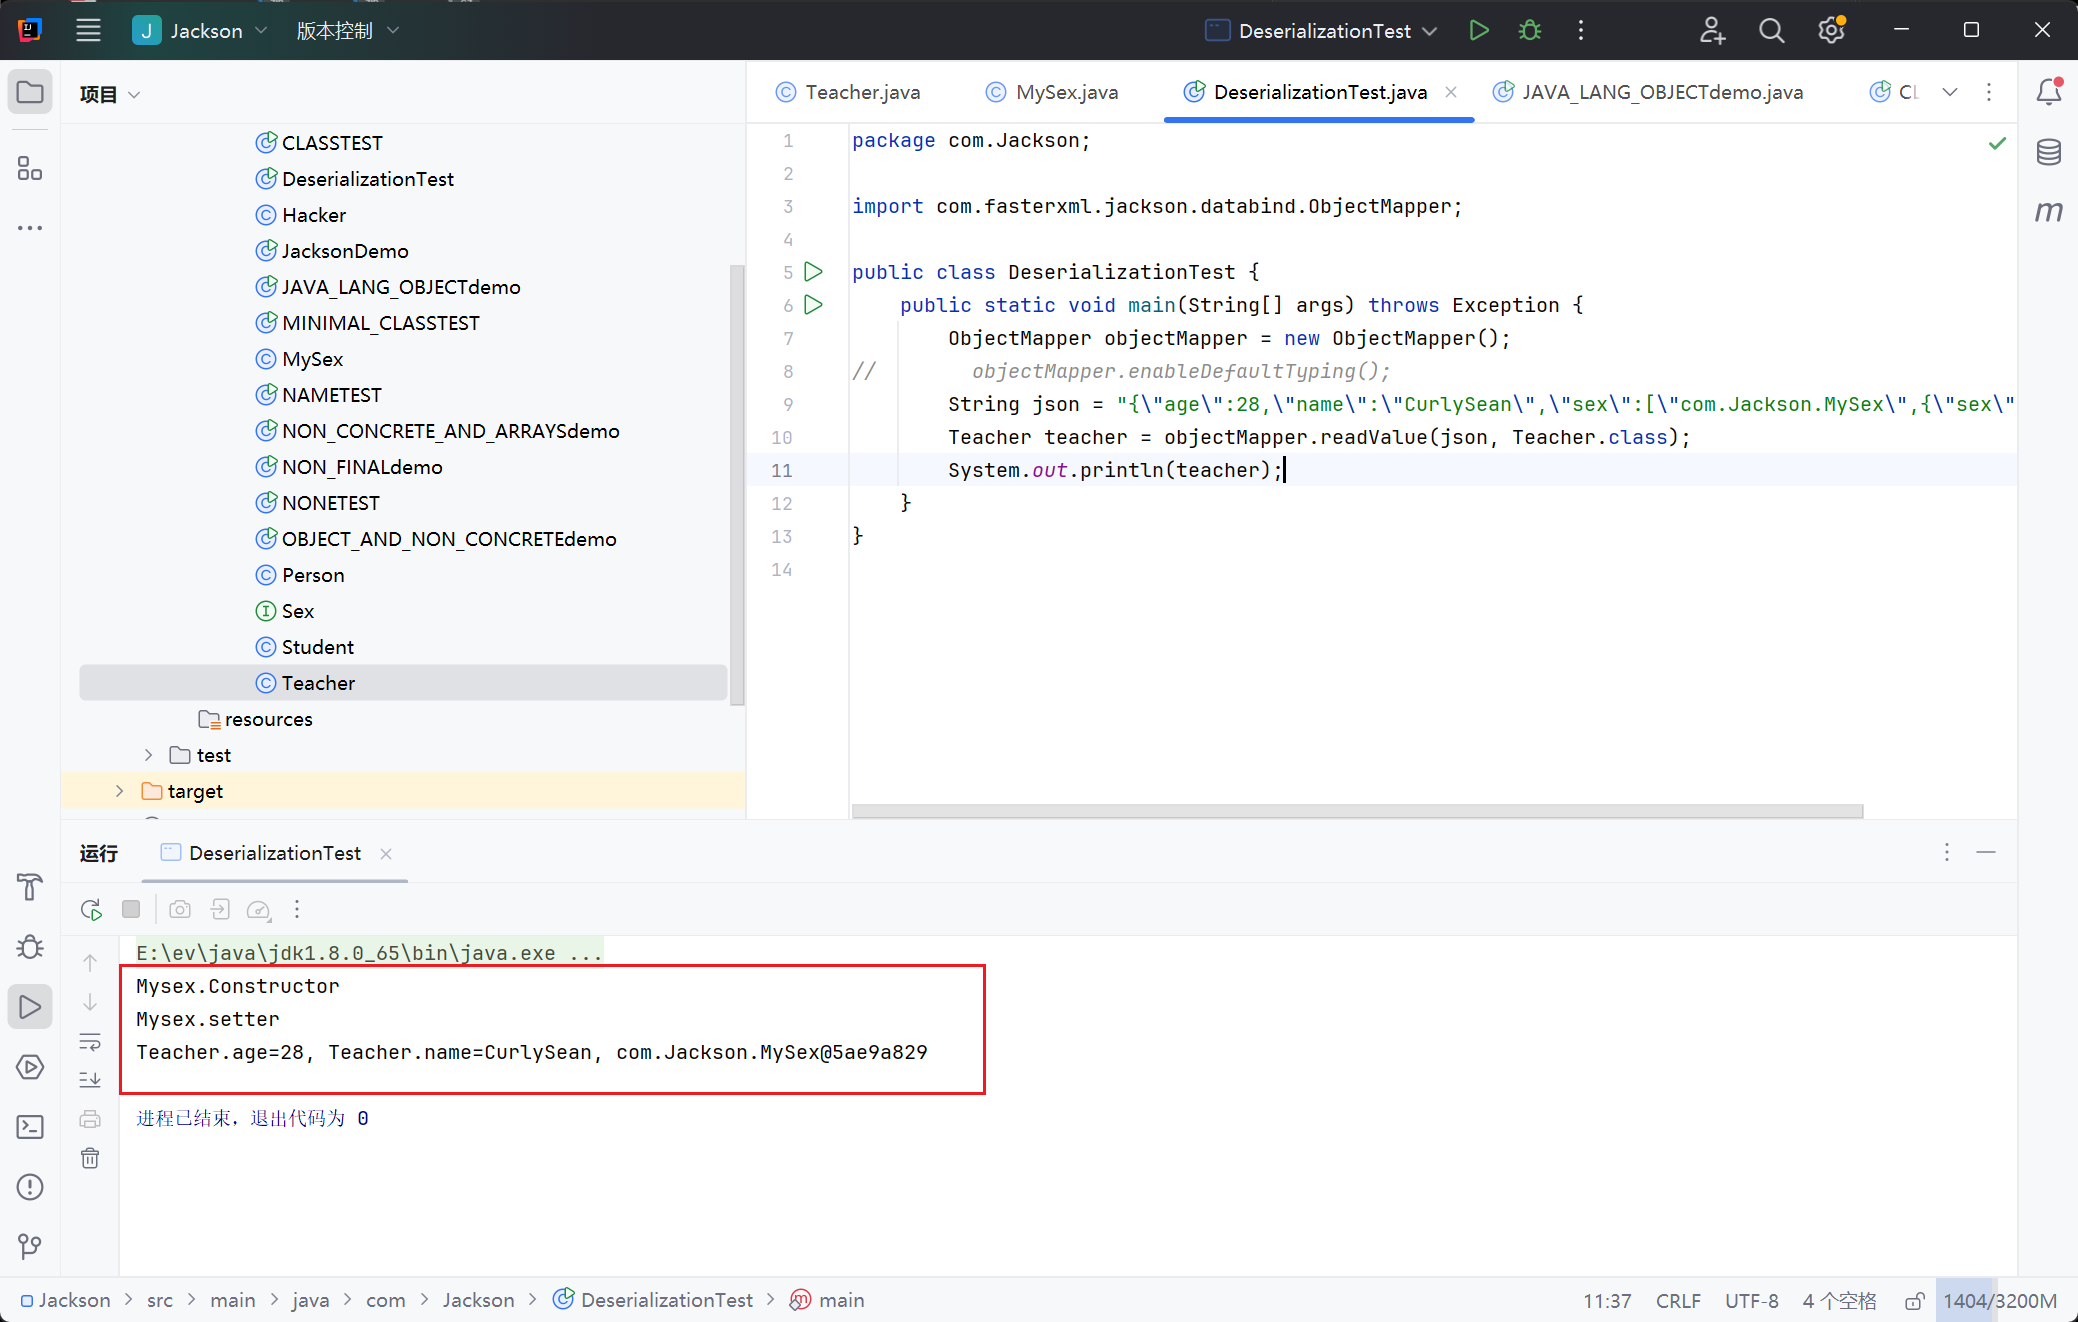Switch to MySex.java tab
This screenshot has height=1322, width=2078.
[x=1052, y=92]
